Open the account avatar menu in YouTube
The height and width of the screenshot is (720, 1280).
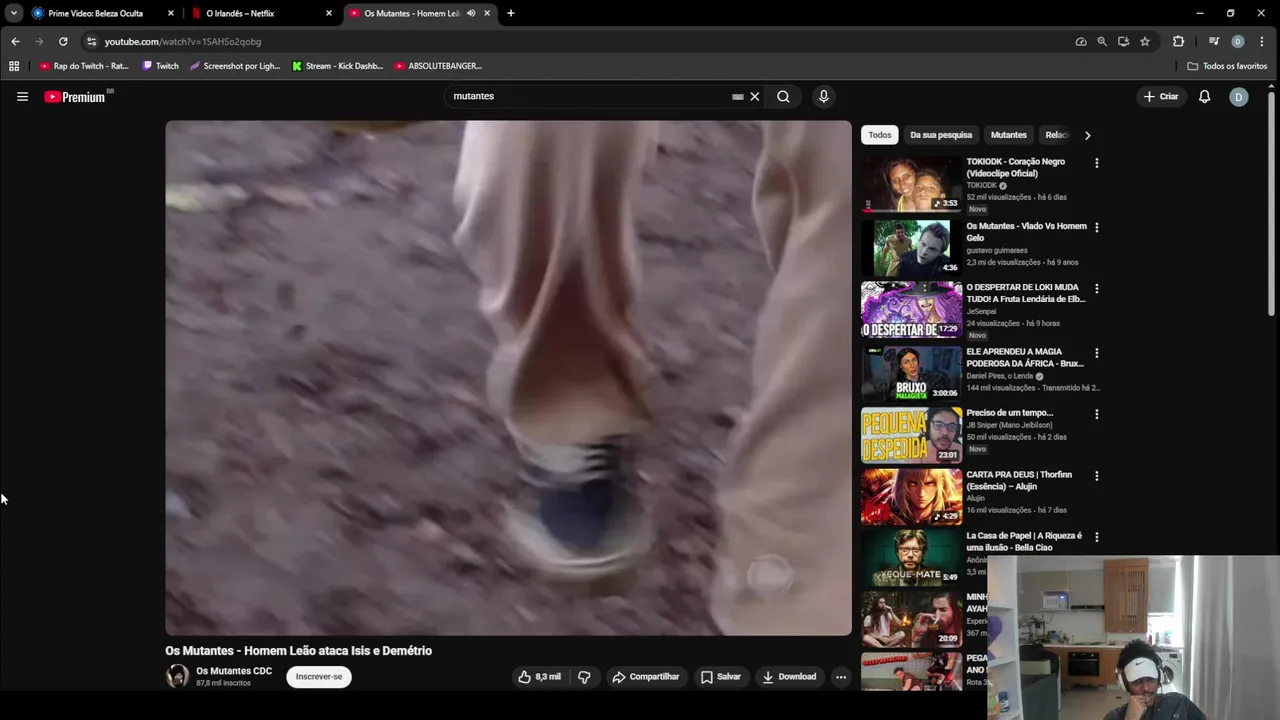click(x=1238, y=97)
